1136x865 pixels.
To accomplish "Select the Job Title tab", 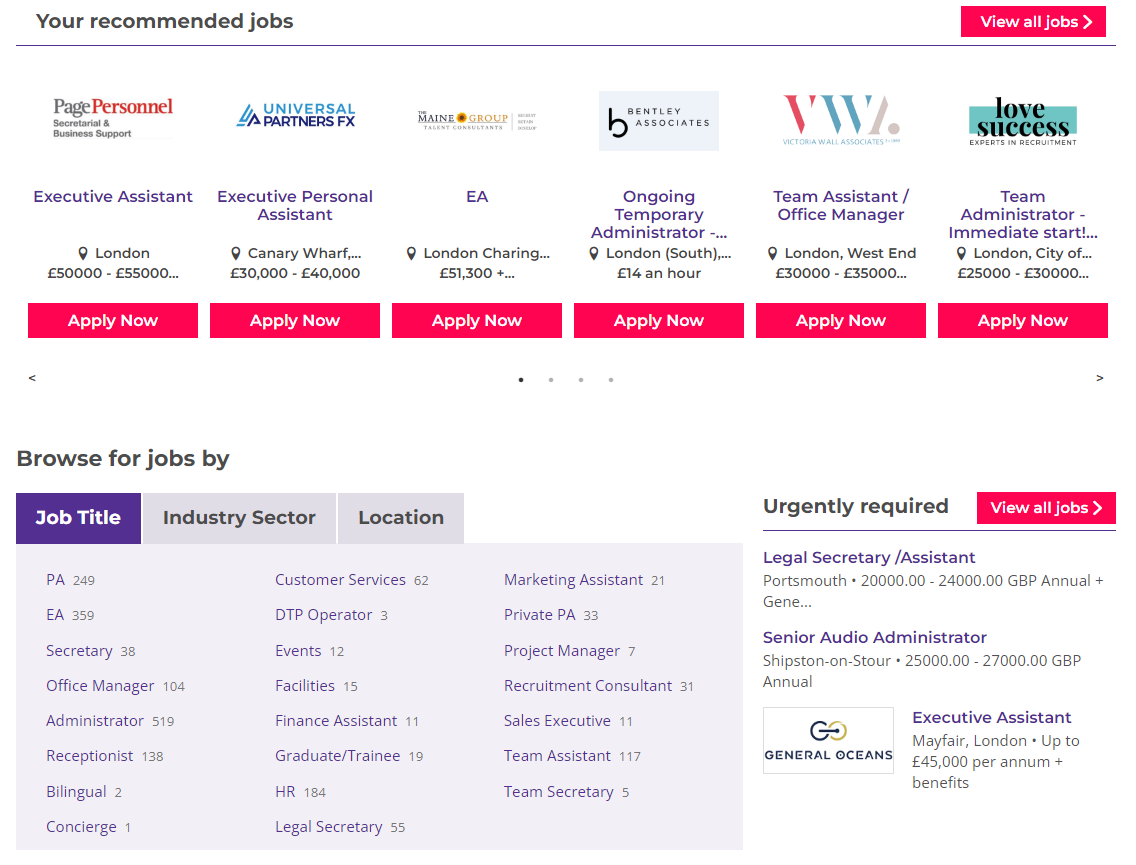I will click(x=78, y=518).
